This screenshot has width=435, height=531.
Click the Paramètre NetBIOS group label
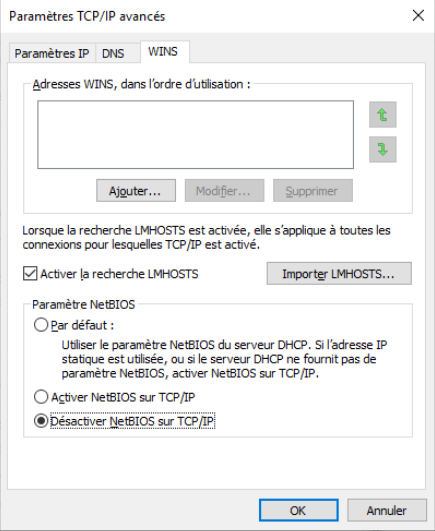83,304
